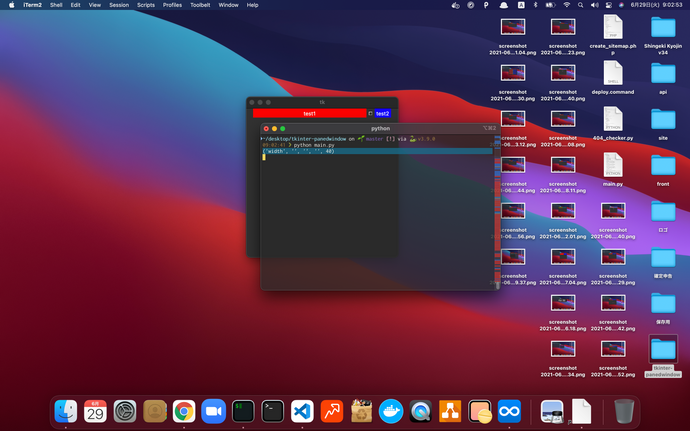690x431 pixels.
Task: Open the Contacts app in Dock
Action: click(154, 411)
